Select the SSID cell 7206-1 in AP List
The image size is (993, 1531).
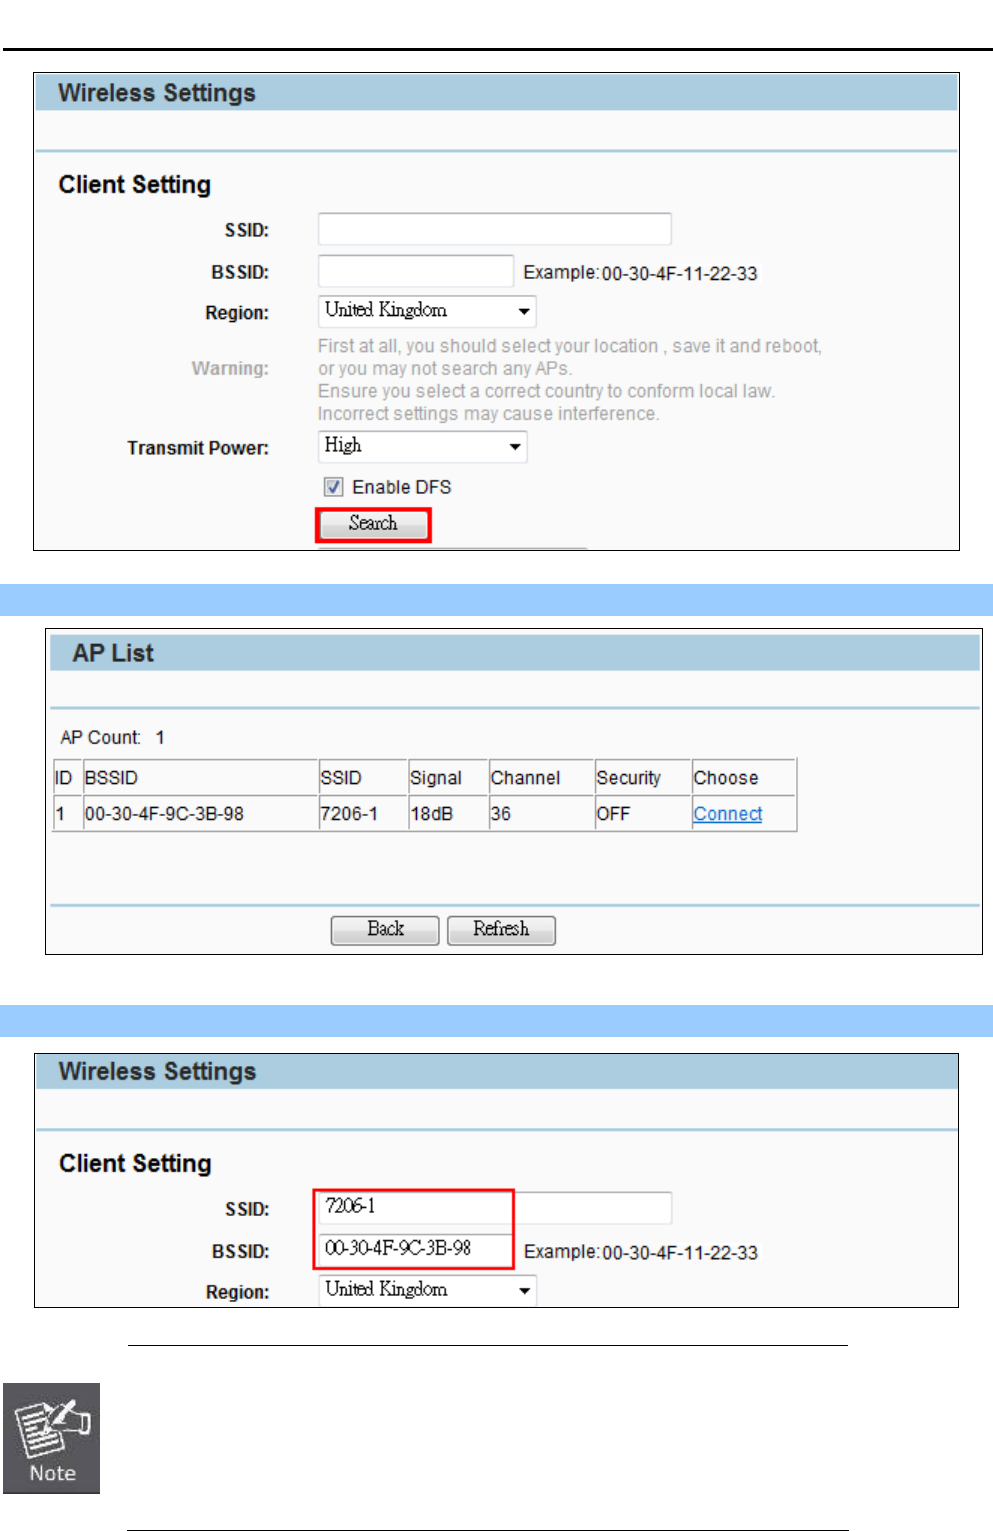click(x=363, y=813)
